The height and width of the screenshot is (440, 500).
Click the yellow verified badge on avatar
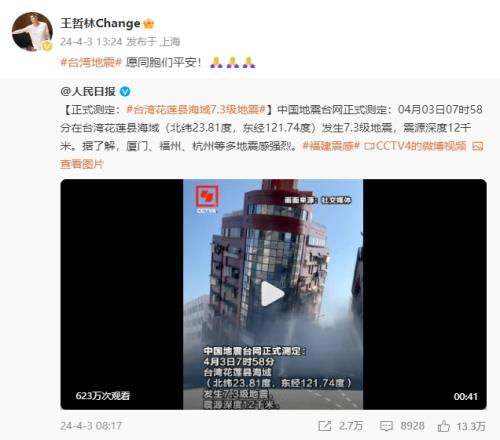click(47, 46)
